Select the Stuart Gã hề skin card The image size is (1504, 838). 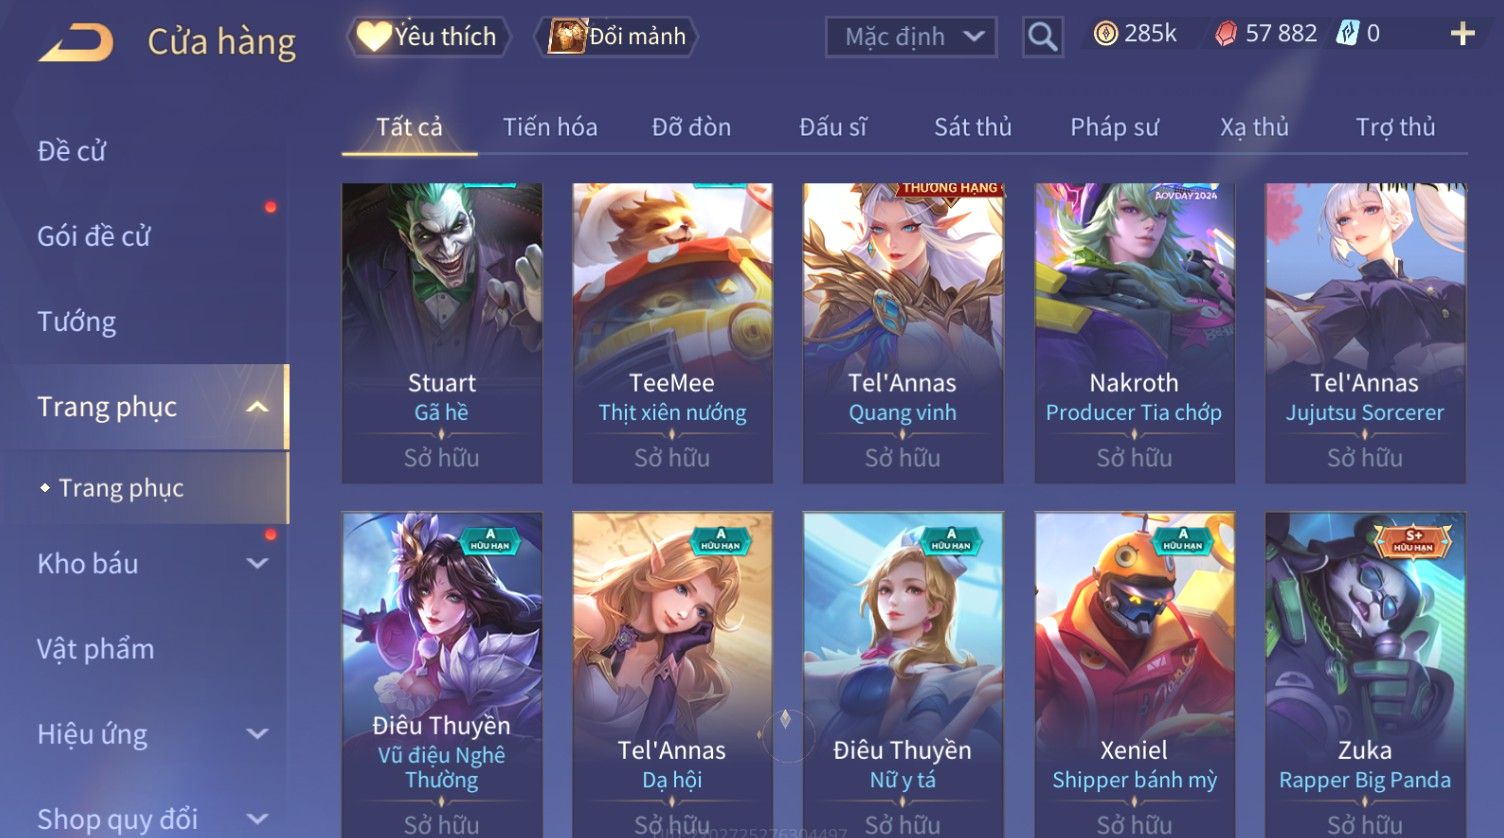442,333
